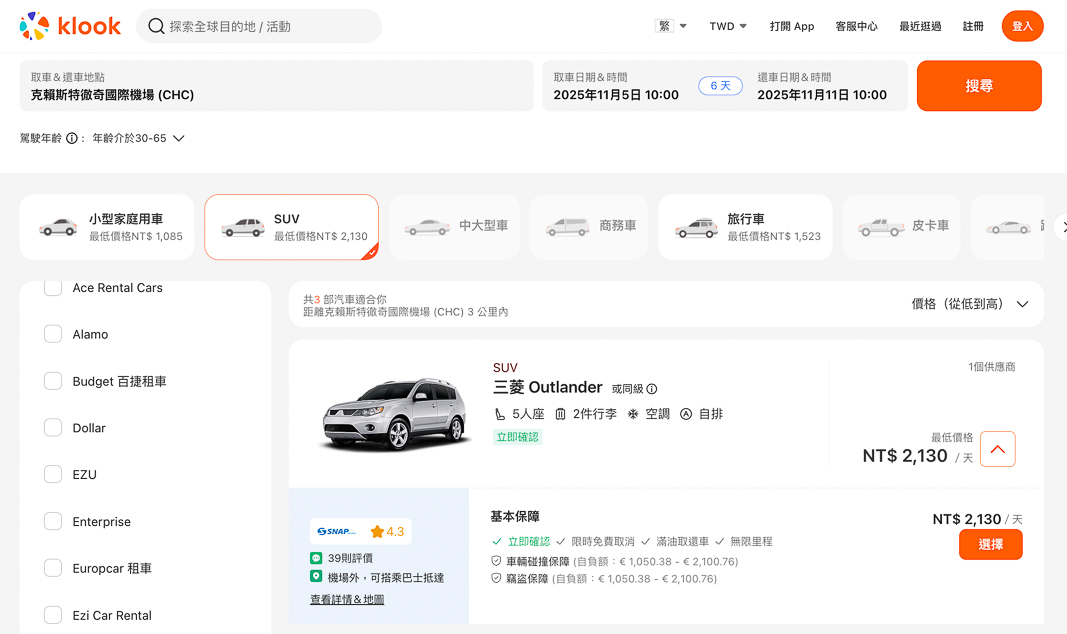Screen dimensions: 1067x634
Task: Open the 打開 App link
Action: [792, 26]
